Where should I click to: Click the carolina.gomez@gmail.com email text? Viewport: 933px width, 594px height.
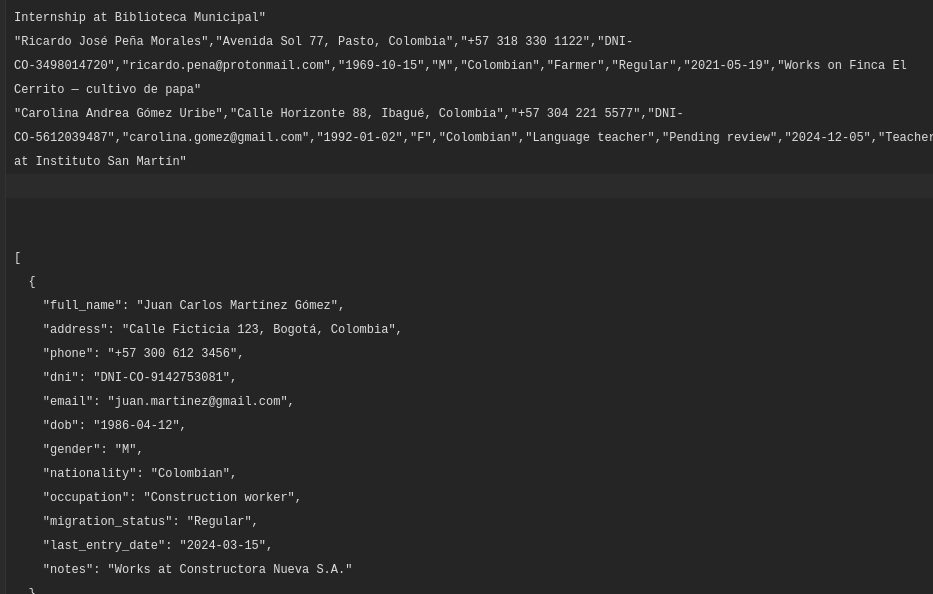point(215,138)
